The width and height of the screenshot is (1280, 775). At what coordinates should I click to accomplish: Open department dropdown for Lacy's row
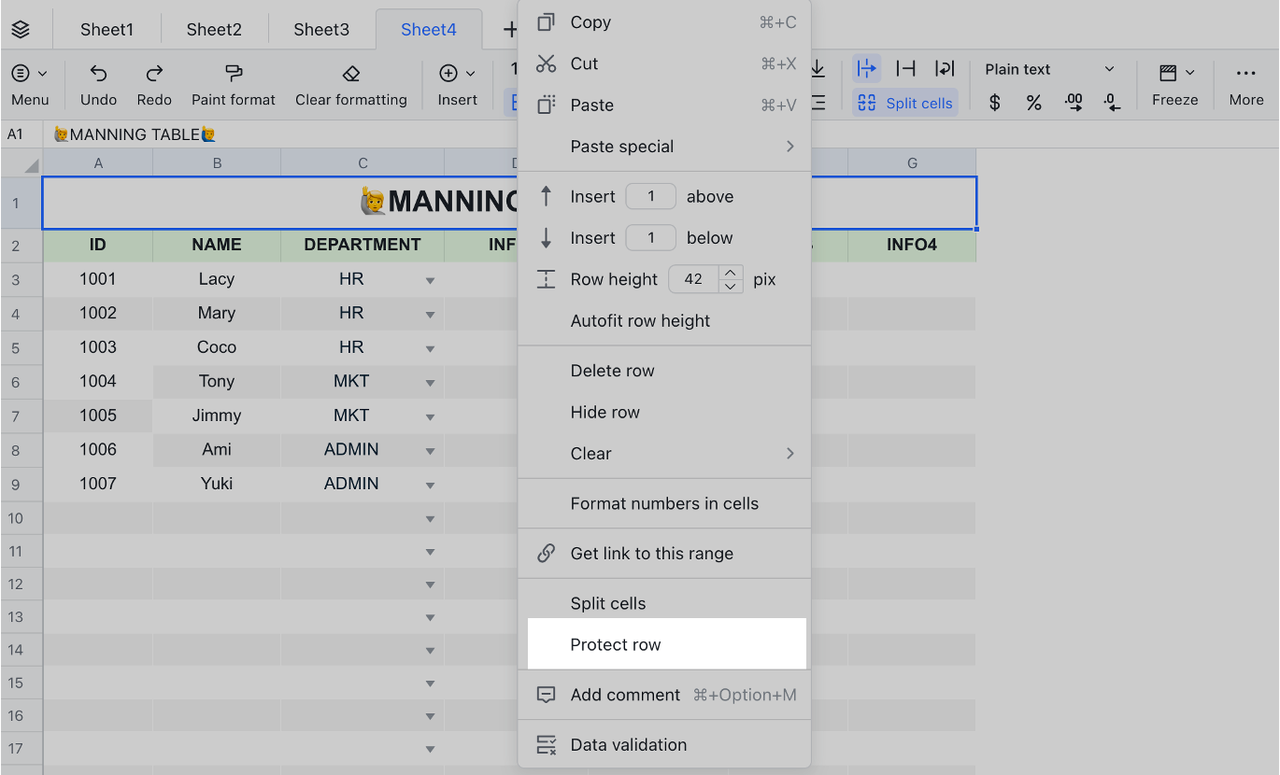click(x=430, y=281)
